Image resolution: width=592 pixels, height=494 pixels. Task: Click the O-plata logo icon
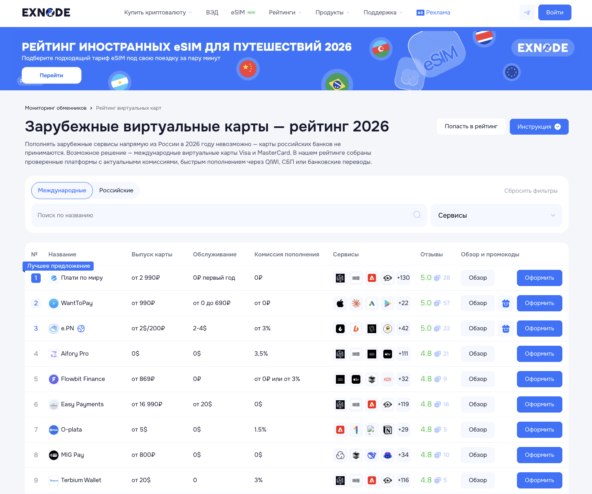[x=54, y=430]
